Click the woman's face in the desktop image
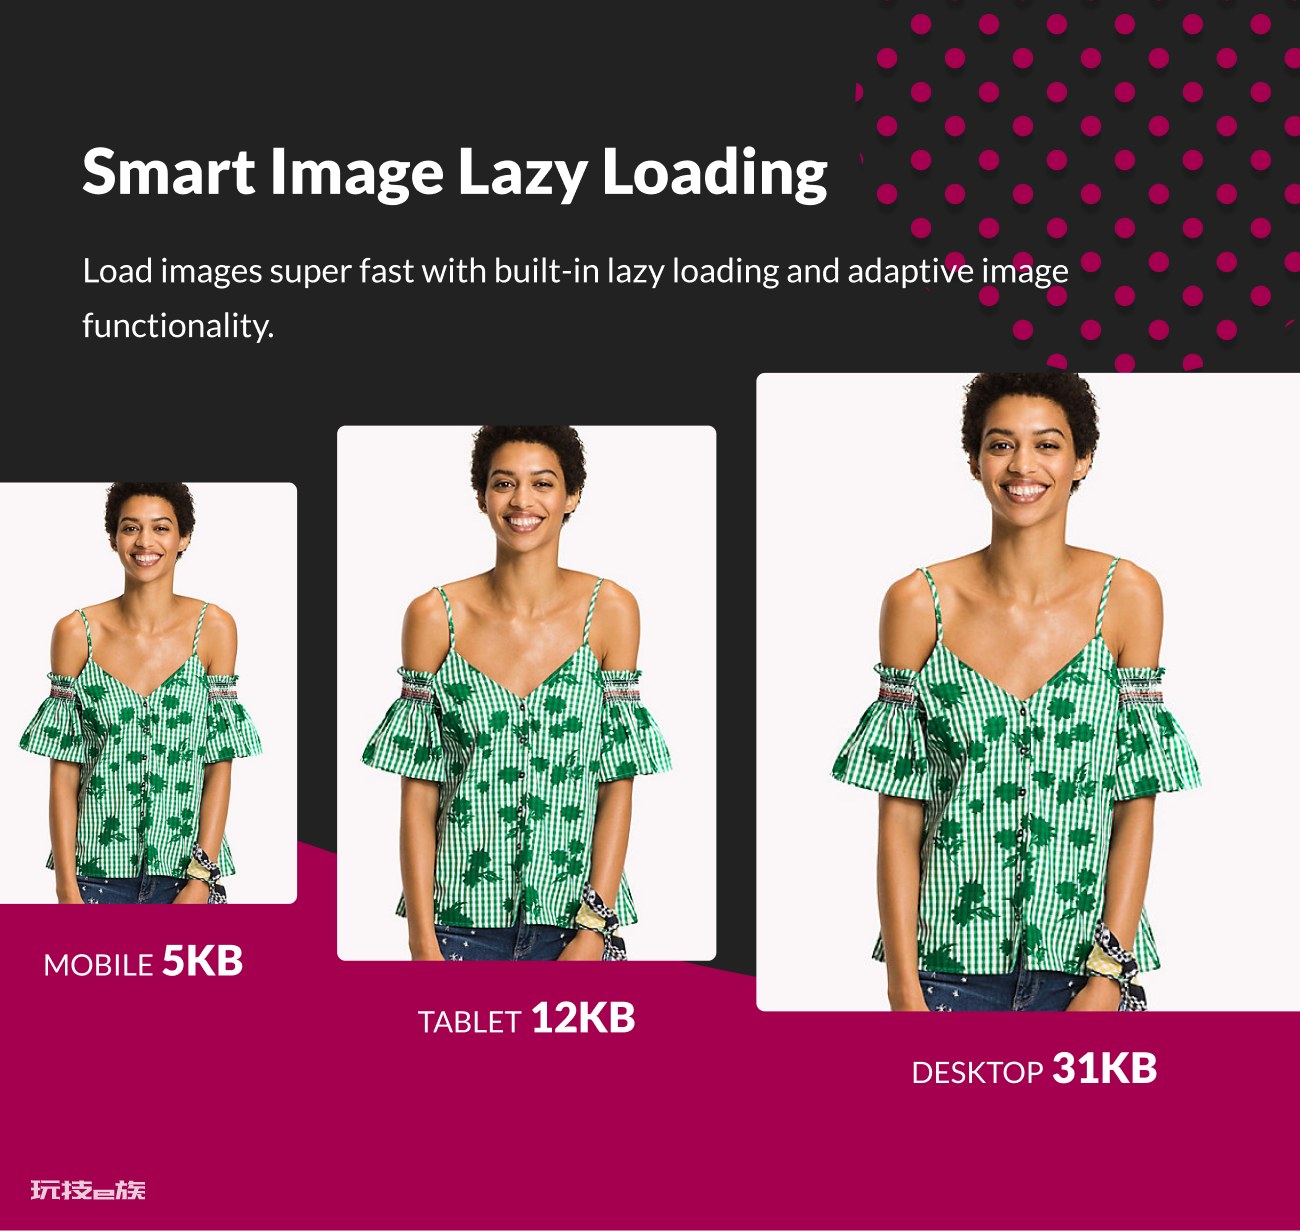The height and width of the screenshot is (1231, 1300). coord(1027,462)
